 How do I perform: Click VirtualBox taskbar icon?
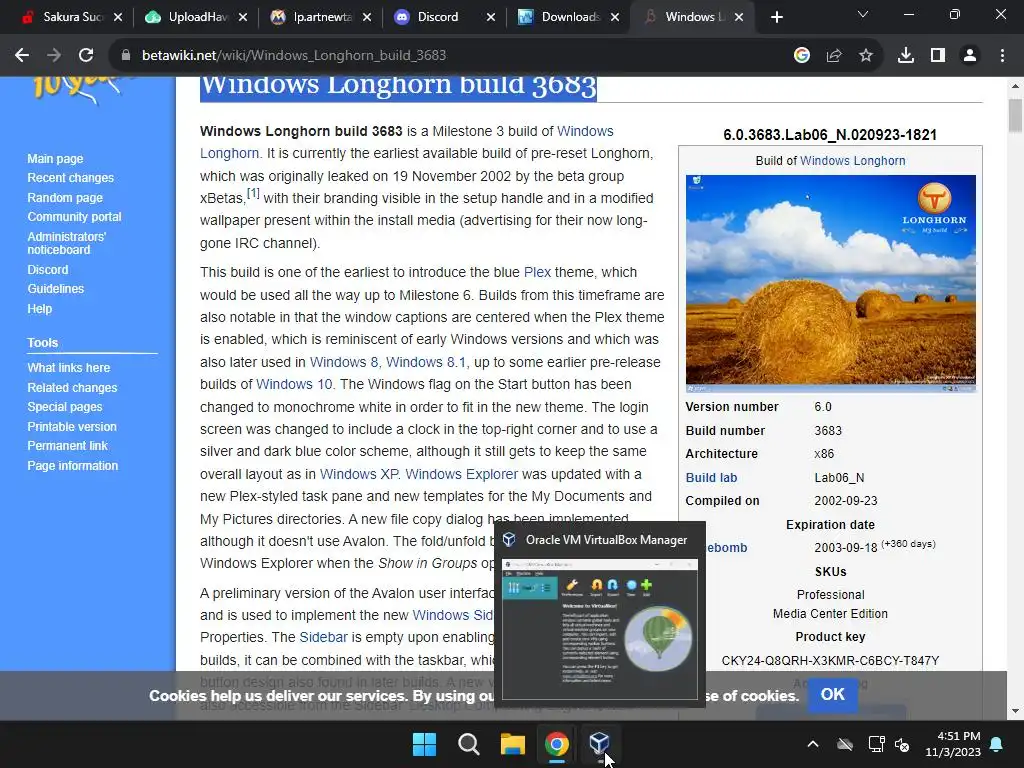coord(600,743)
